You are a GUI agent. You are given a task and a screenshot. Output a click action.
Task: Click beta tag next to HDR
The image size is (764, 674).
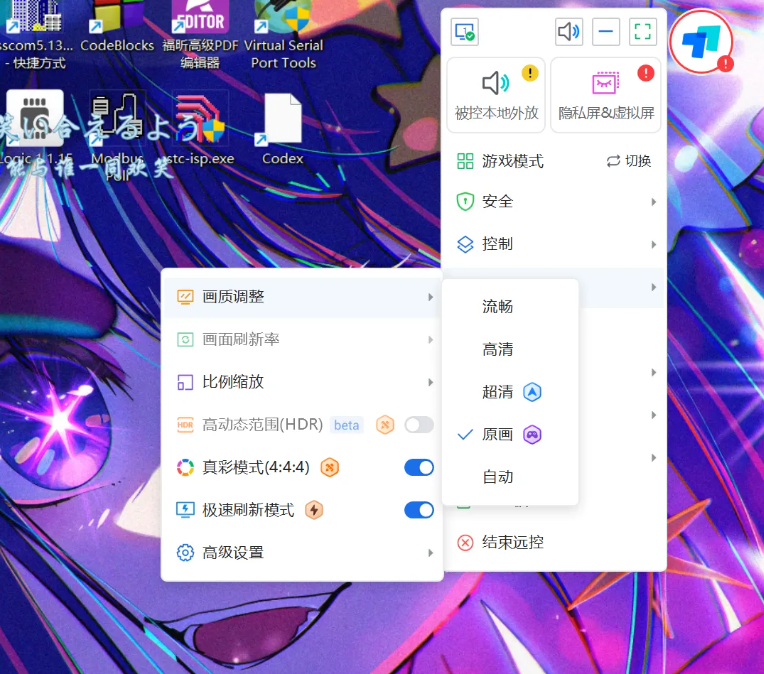point(346,425)
